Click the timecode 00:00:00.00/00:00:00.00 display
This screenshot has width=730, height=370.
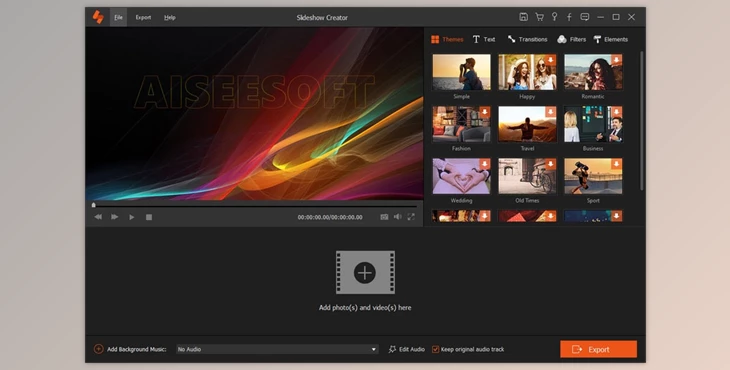[x=330, y=217]
